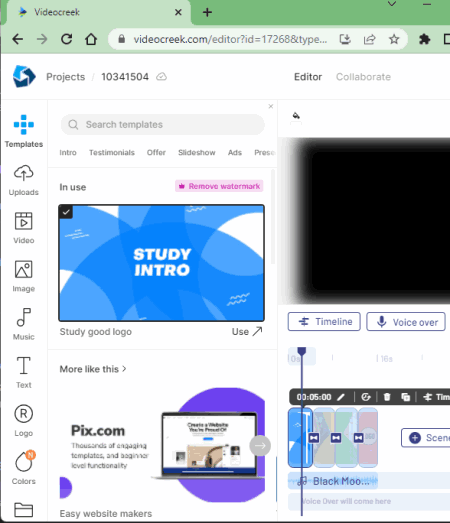Open a new browser tab
The width and height of the screenshot is (450, 523).
tap(207, 12)
